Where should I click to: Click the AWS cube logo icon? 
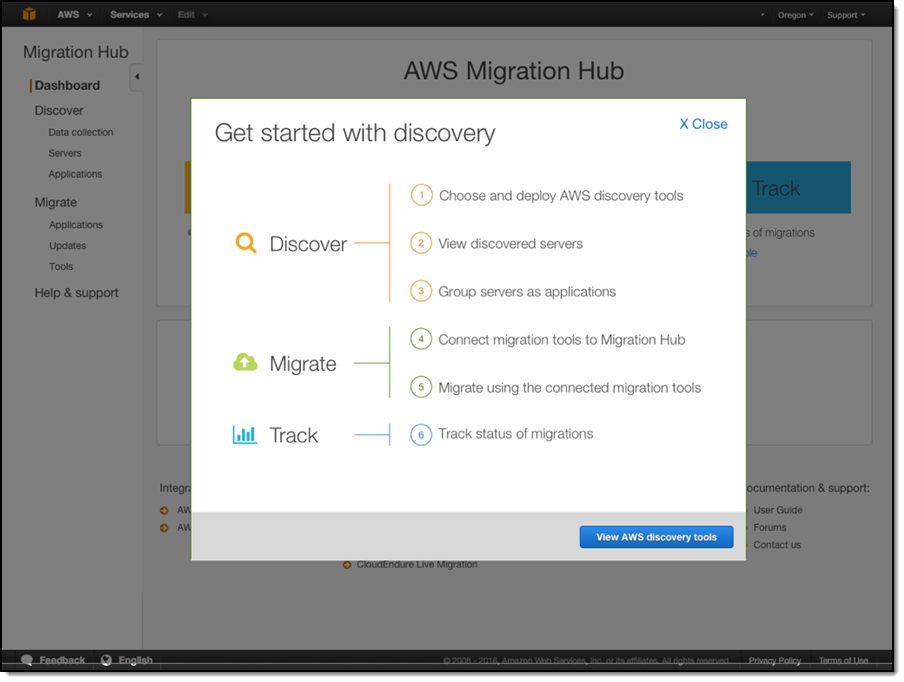(x=29, y=14)
